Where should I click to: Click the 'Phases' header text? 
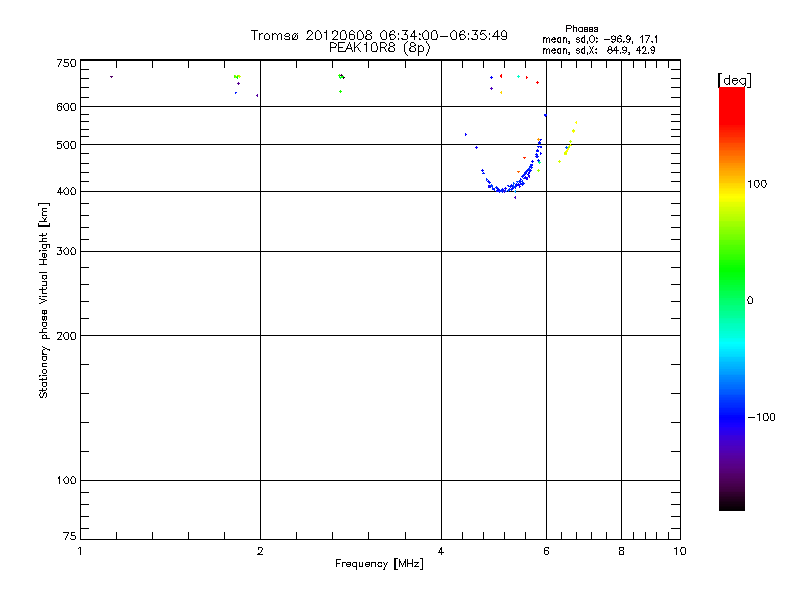(582, 29)
